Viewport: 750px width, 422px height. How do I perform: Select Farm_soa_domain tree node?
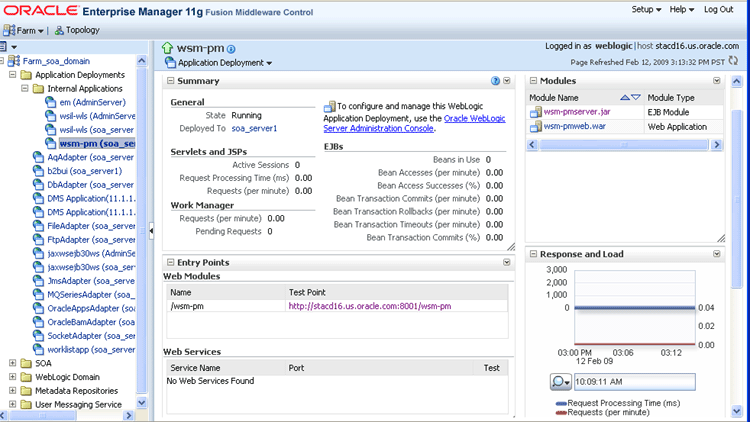coord(56,61)
